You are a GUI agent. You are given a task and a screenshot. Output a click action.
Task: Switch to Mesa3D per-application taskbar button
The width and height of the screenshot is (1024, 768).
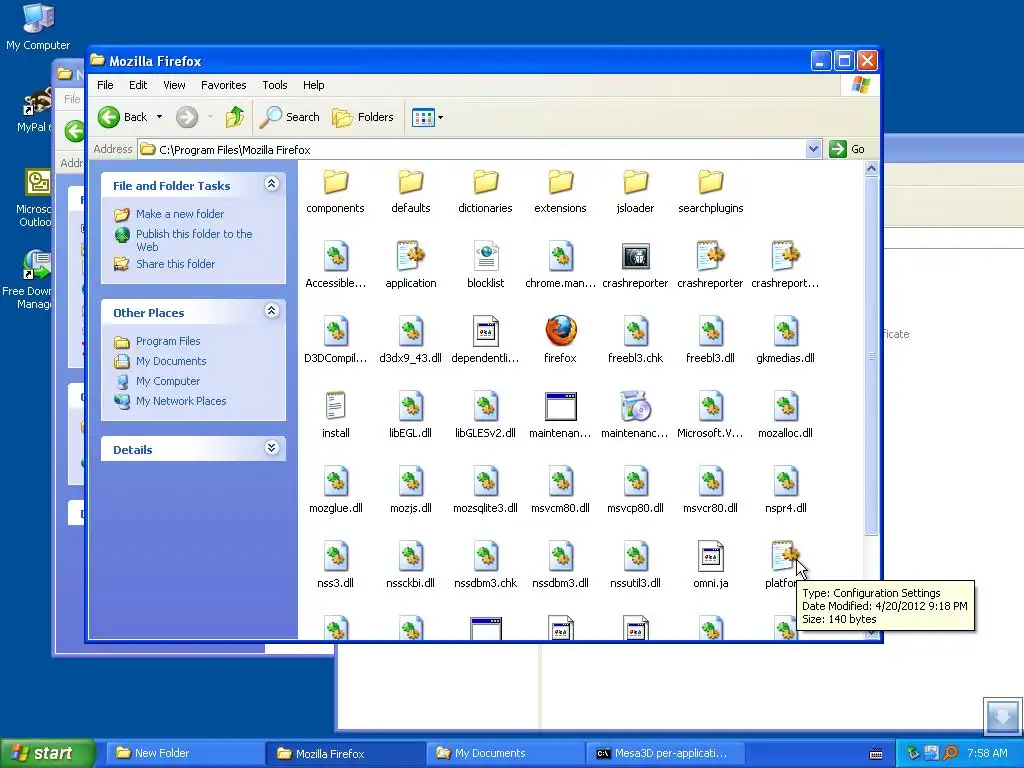(665, 753)
